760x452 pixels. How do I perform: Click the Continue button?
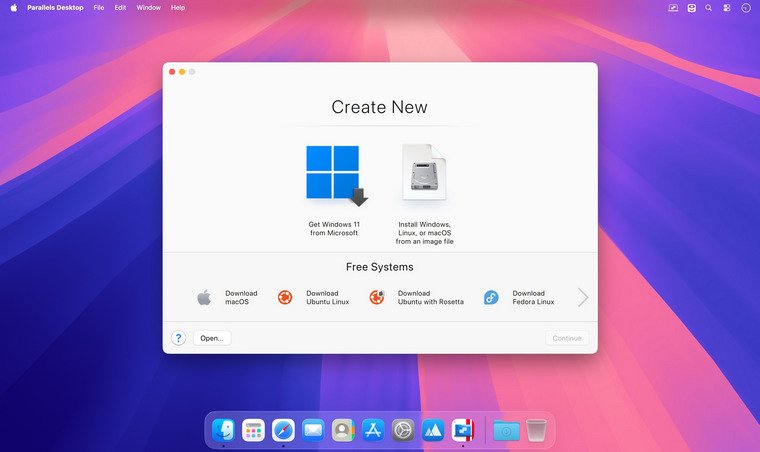pos(567,338)
